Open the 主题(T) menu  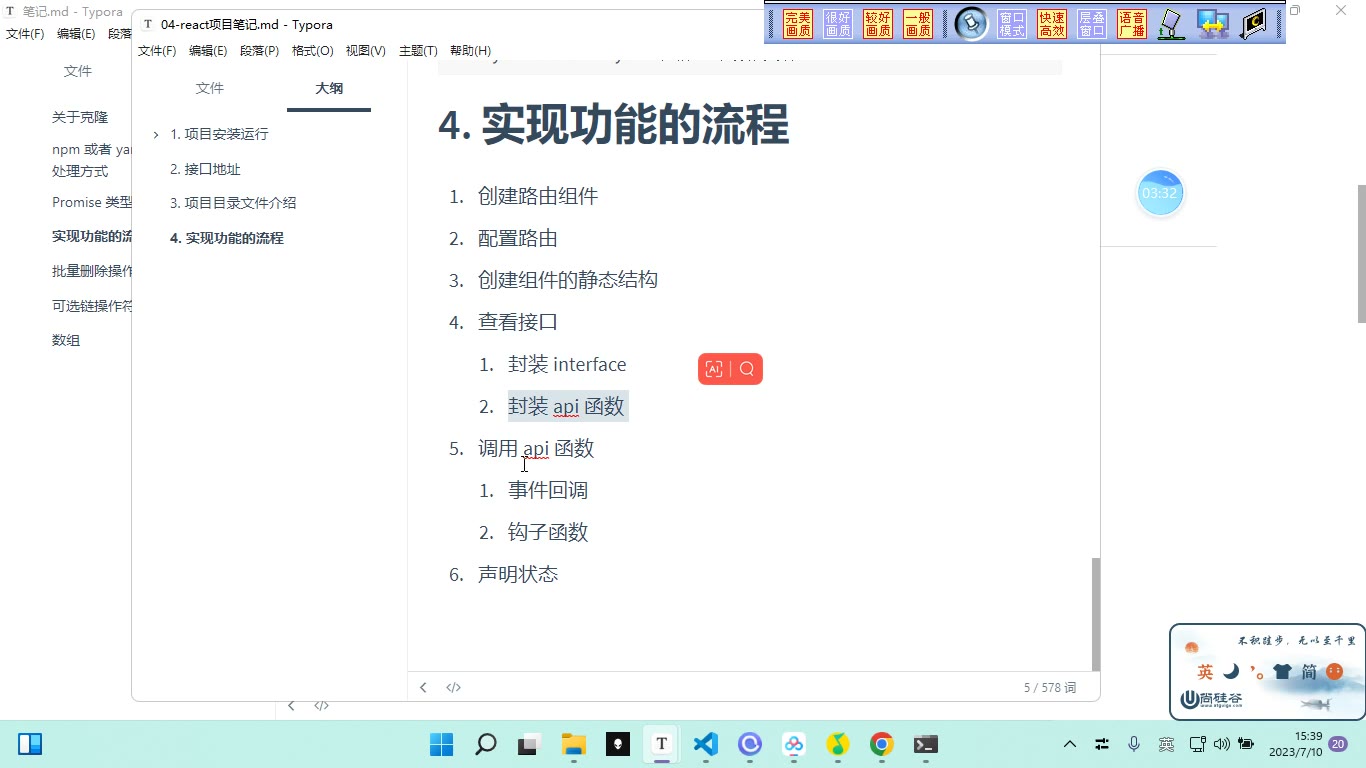tap(418, 50)
